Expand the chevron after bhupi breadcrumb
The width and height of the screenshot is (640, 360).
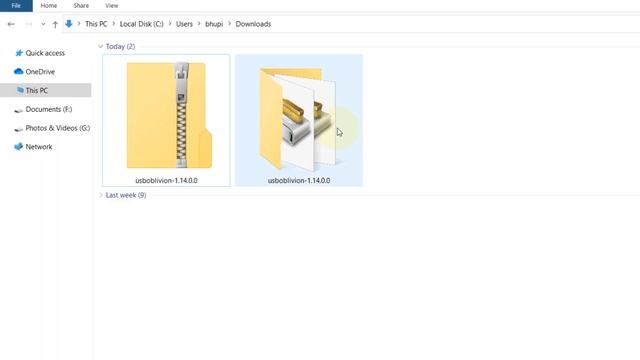pos(229,24)
